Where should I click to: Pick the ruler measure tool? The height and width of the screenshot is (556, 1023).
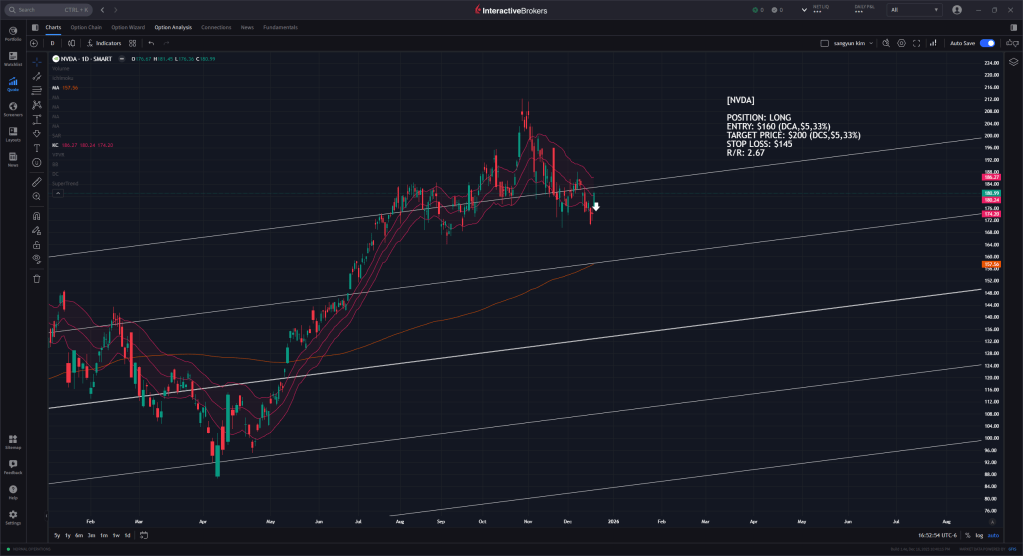pyautogui.click(x=37, y=182)
